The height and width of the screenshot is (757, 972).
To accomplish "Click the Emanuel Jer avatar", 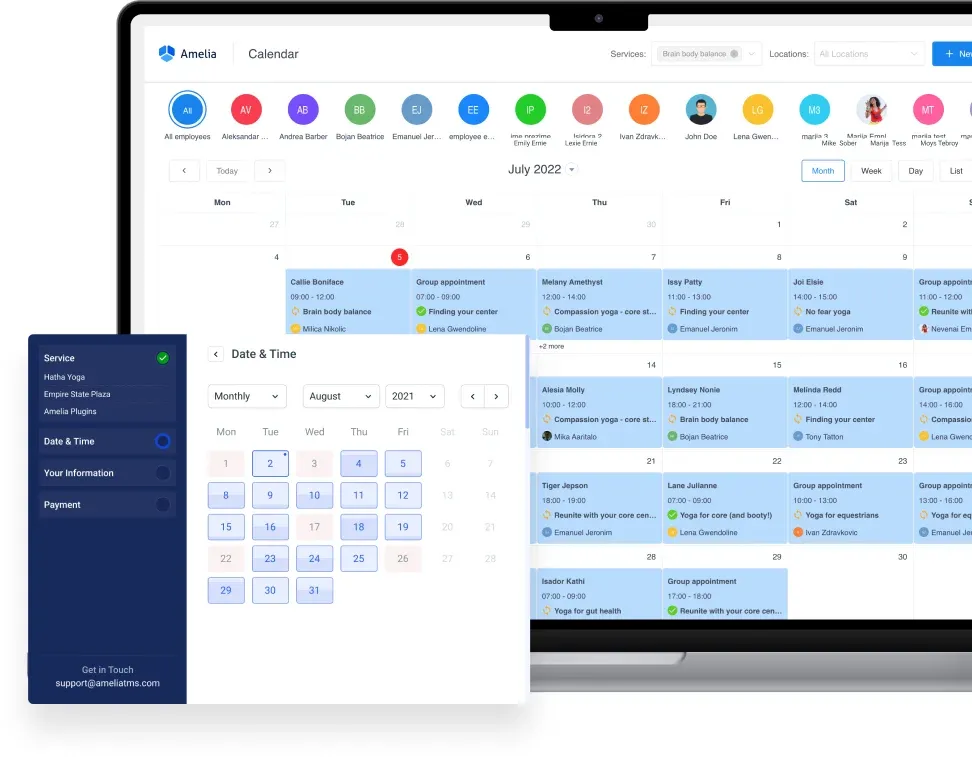I will tap(416, 110).
